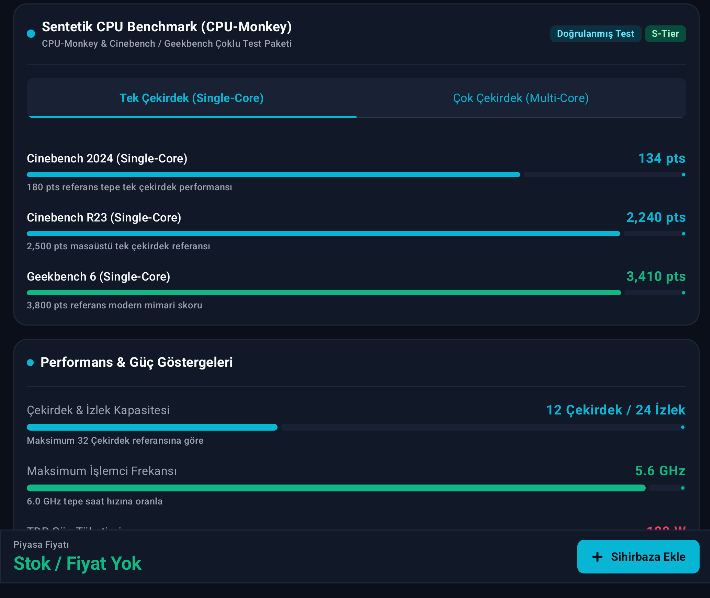Click the S-Tier badge
This screenshot has height=598, width=710.
[665, 33]
